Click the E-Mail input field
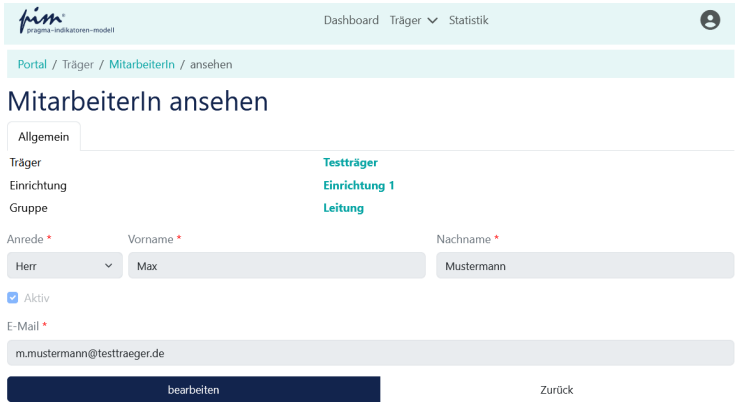Image resolution: width=744 pixels, height=415 pixels. tap(370, 353)
